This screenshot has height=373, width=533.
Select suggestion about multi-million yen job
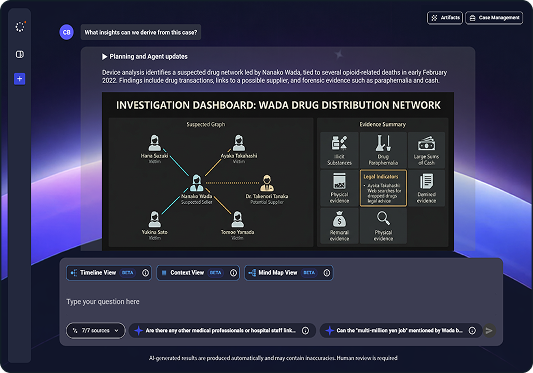pyautogui.click(x=401, y=330)
